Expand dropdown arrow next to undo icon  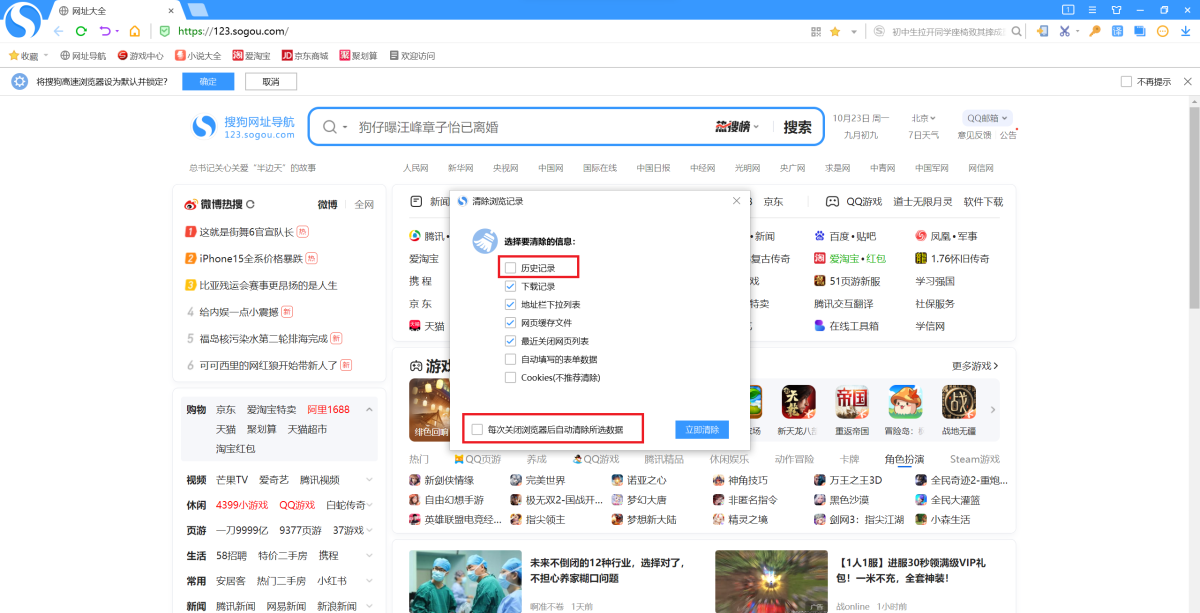coord(118,31)
